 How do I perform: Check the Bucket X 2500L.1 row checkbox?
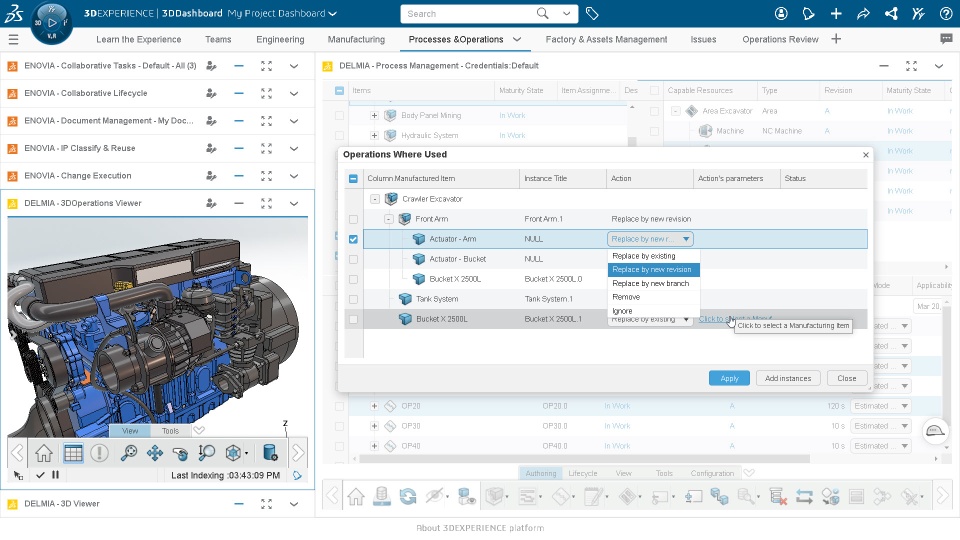(353, 319)
